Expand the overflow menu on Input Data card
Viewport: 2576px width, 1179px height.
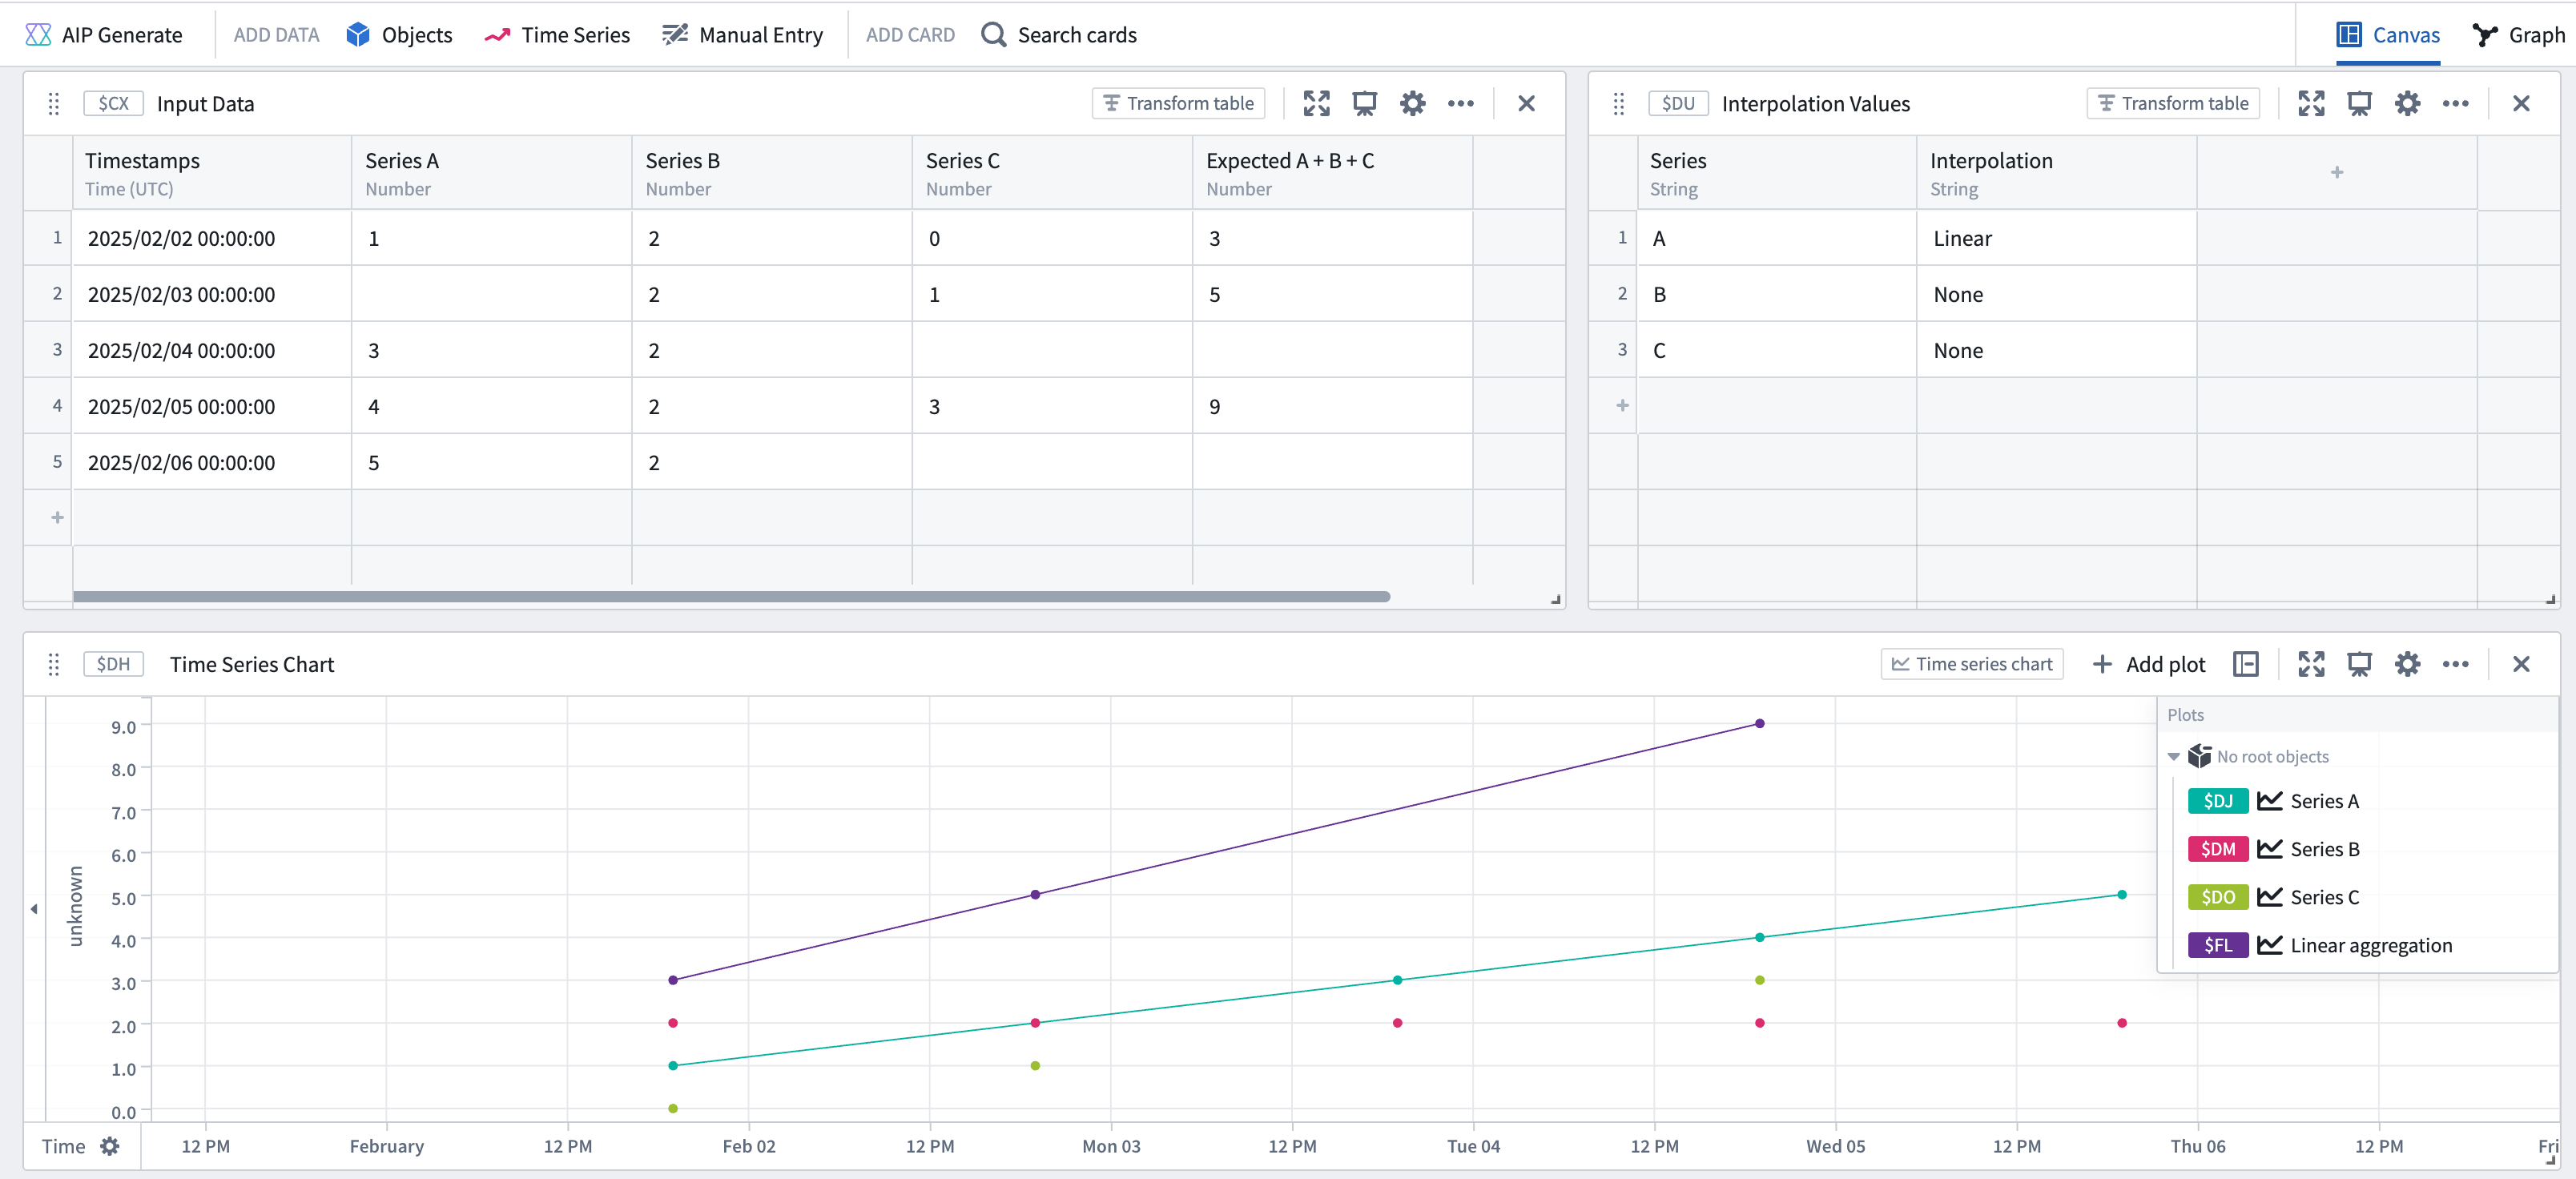coord(1459,103)
